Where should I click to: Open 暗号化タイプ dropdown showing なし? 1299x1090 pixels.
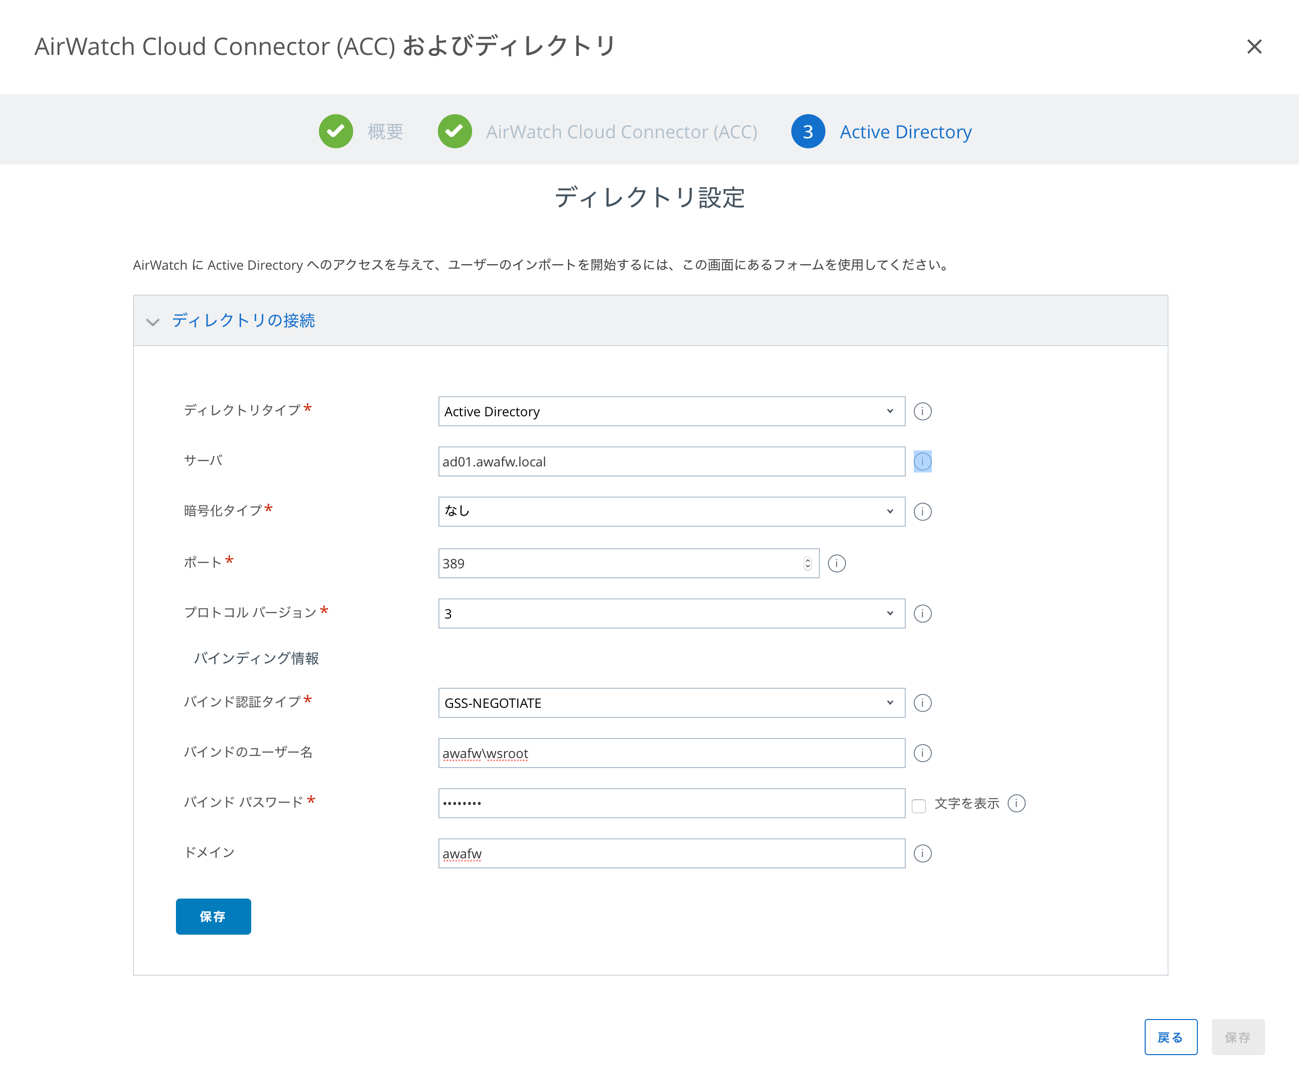tap(672, 511)
